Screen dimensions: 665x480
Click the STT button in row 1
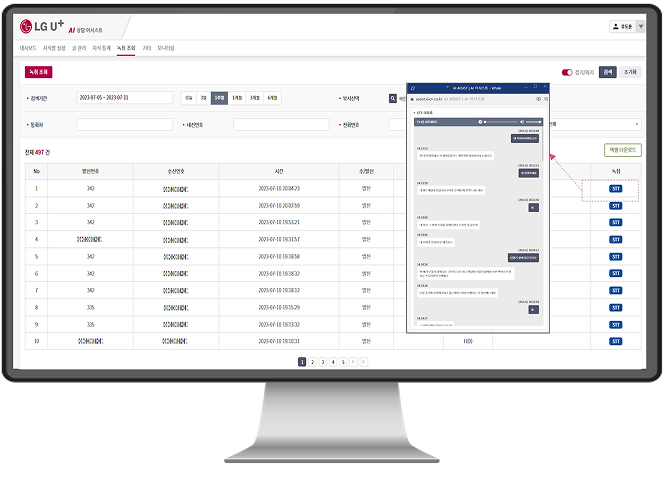tap(616, 189)
